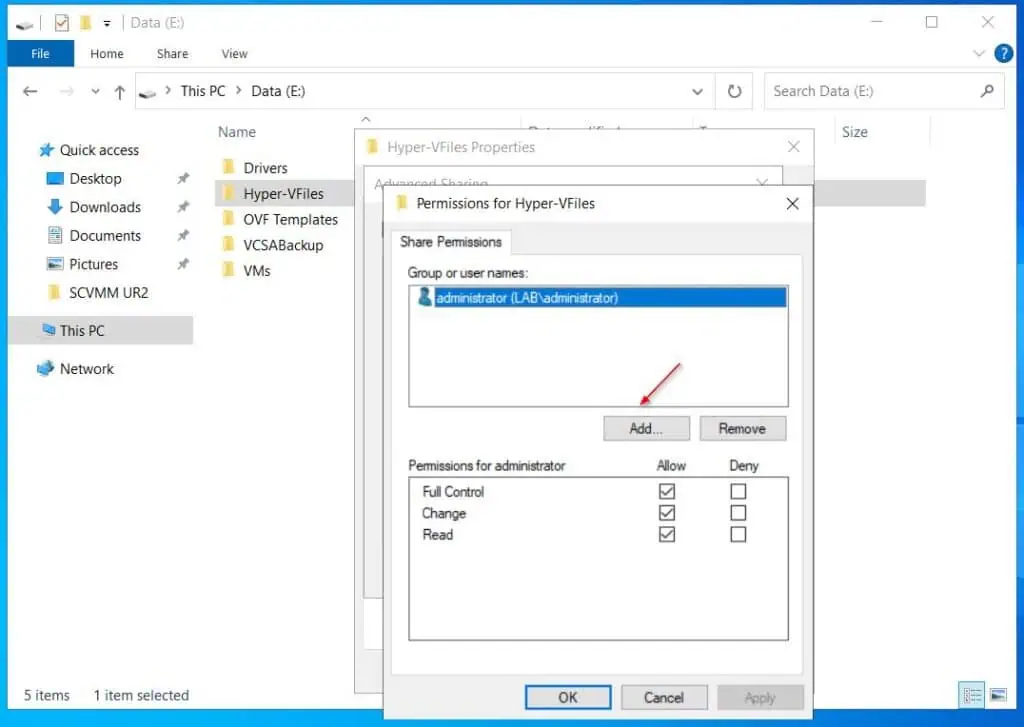Go back with the Back arrow
The image size is (1024, 727).
click(x=30, y=91)
